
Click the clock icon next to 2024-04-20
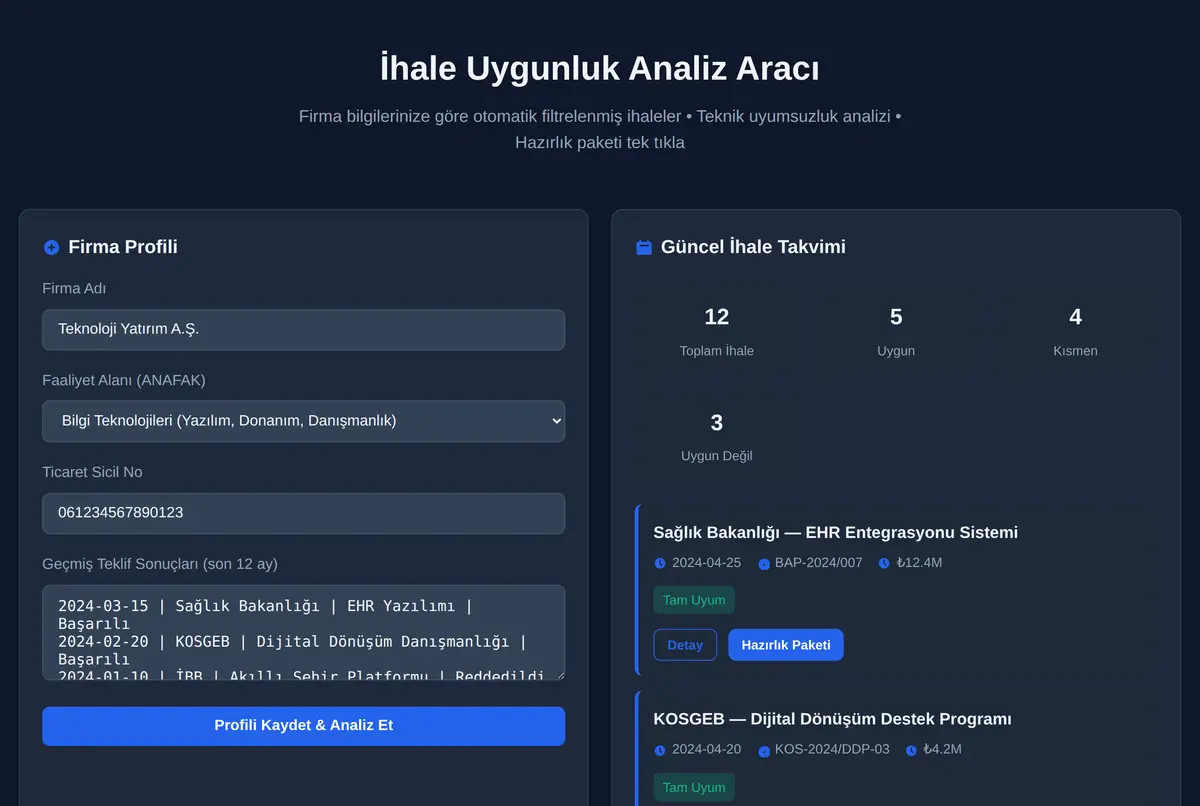660,750
